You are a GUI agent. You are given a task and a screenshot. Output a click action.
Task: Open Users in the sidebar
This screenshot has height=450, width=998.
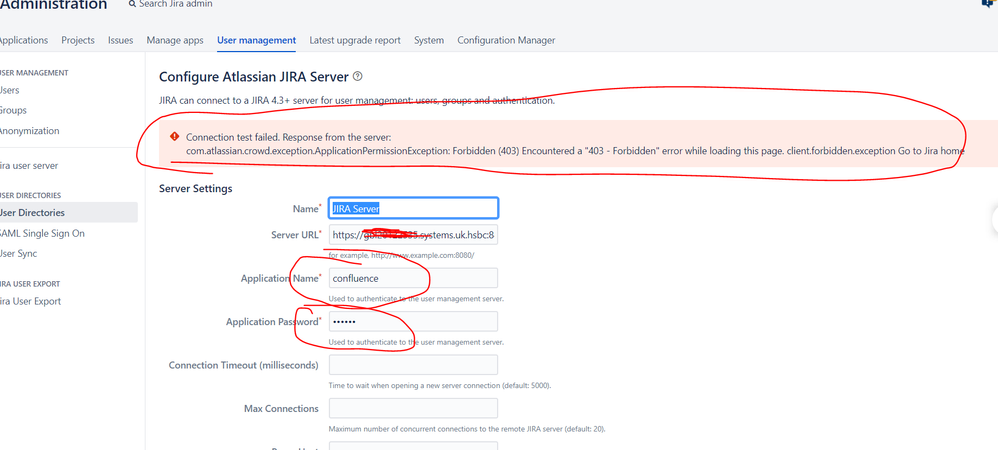(x=10, y=90)
